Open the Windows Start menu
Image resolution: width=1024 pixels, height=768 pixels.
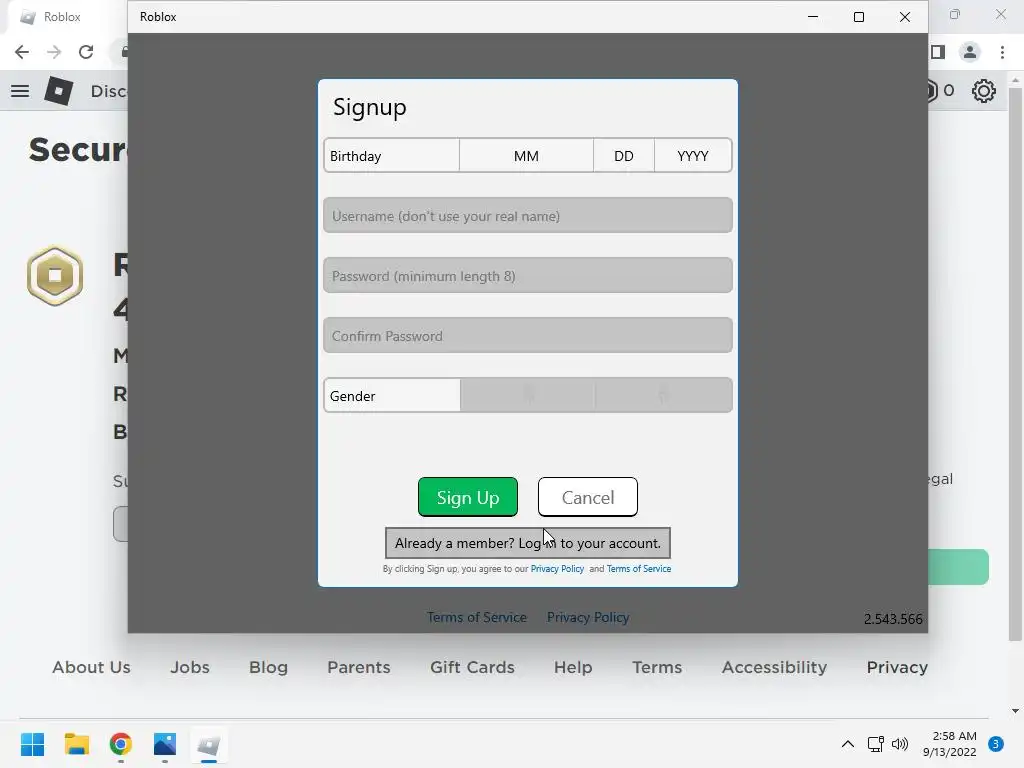[32, 744]
